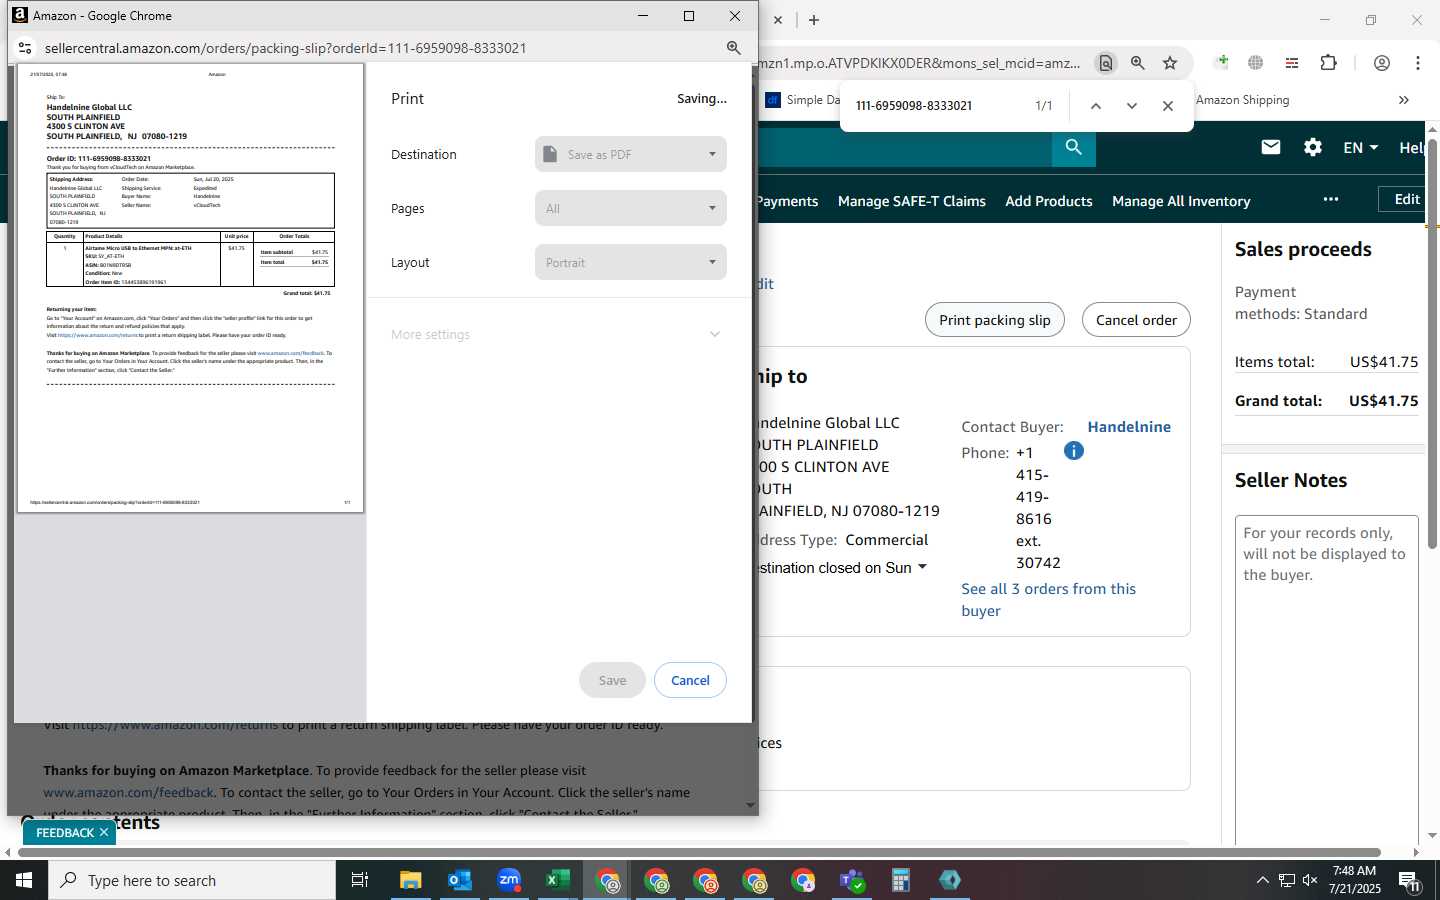
Task: Open Add Products menu item
Action: click(x=1049, y=201)
